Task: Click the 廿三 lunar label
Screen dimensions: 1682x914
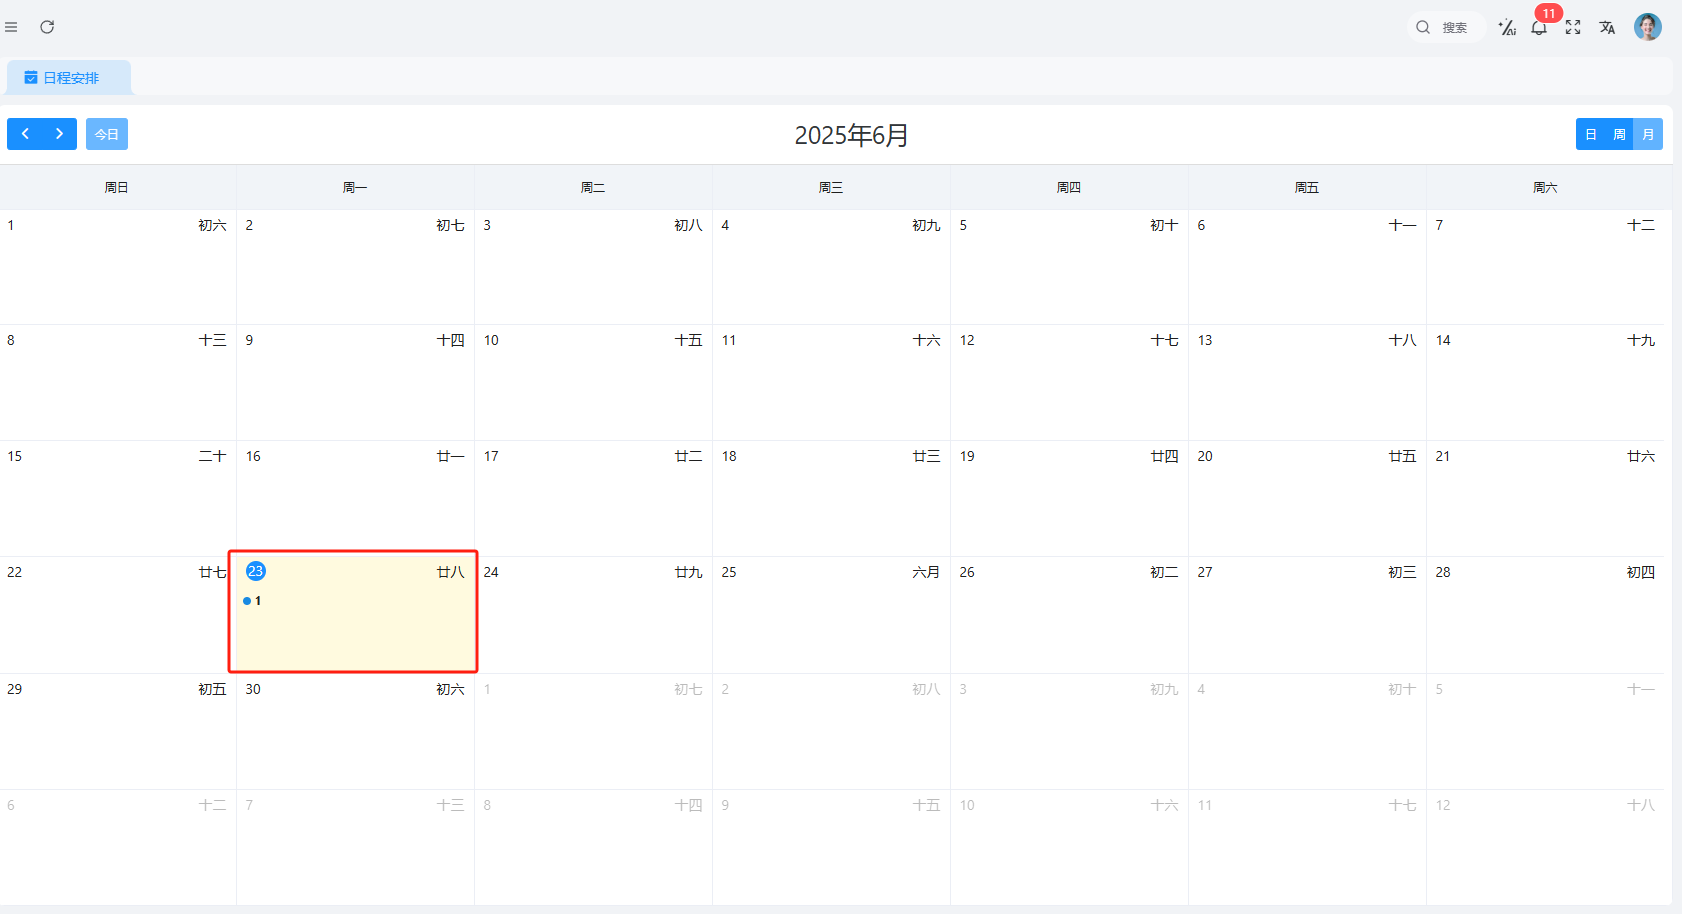Action: click(x=926, y=456)
